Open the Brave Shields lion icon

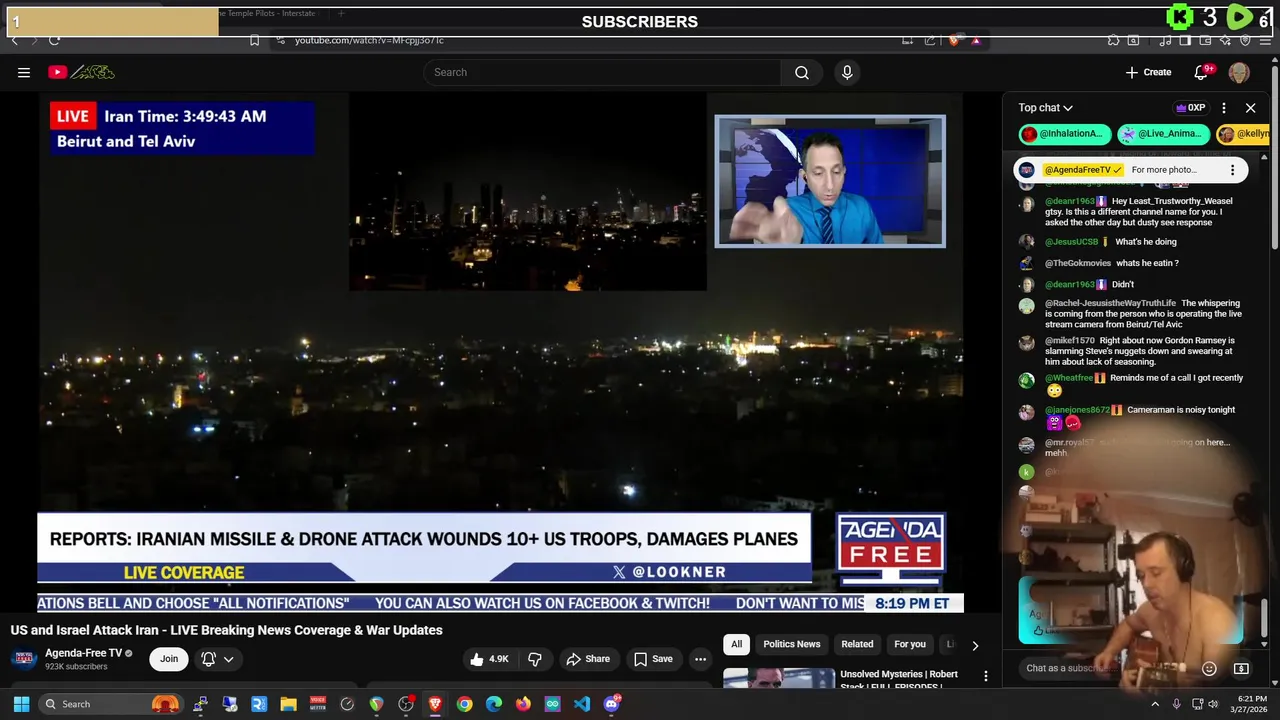(954, 40)
